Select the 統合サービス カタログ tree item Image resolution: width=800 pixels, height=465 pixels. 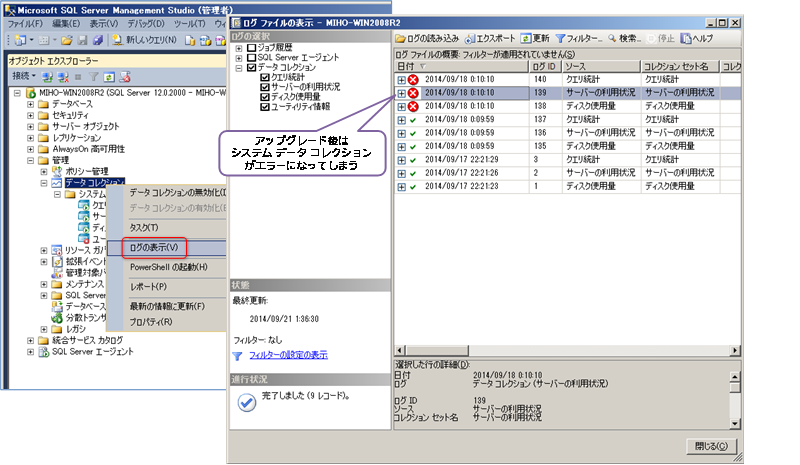87,340
